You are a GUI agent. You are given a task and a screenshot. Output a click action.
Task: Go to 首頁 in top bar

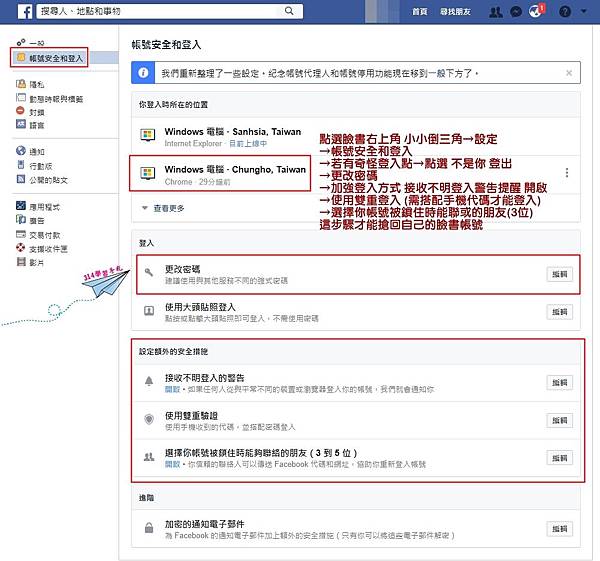pyautogui.click(x=419, y=12)
